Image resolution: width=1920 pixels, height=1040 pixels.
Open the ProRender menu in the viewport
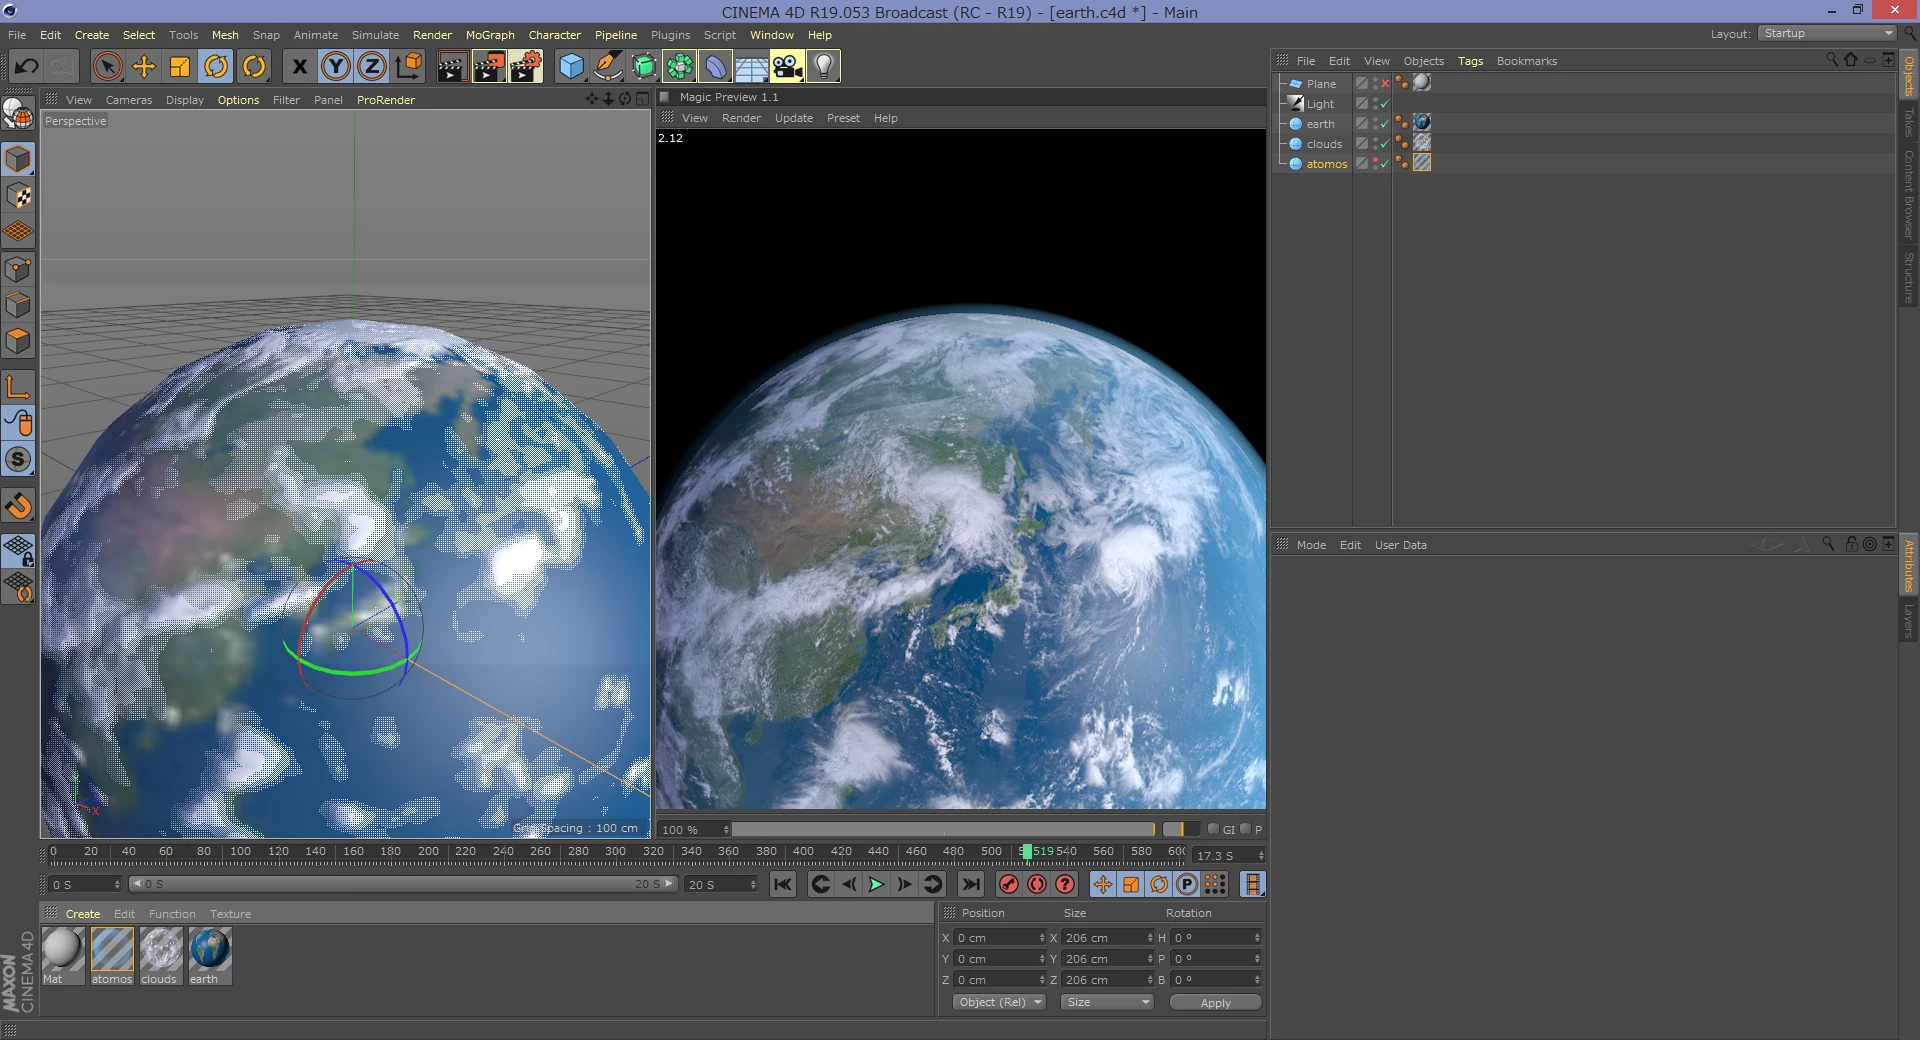[386, 100]
